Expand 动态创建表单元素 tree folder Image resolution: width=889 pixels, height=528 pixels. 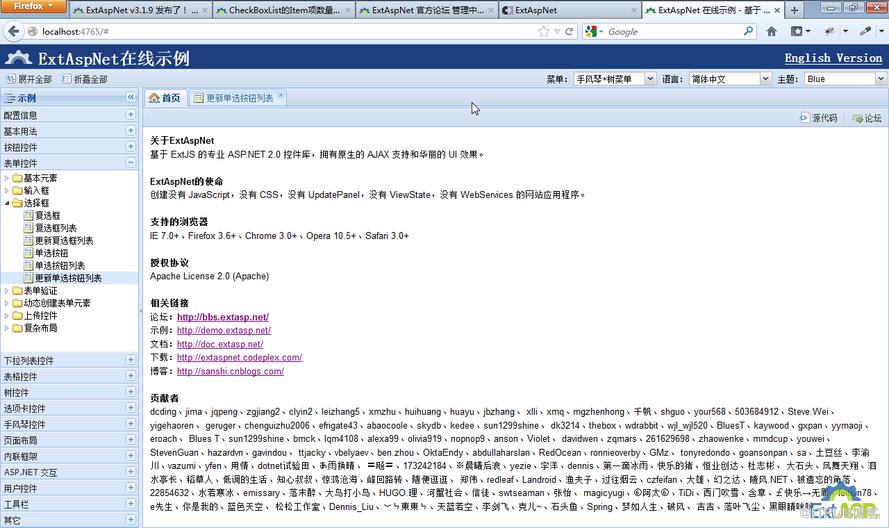tap(7, 303)
